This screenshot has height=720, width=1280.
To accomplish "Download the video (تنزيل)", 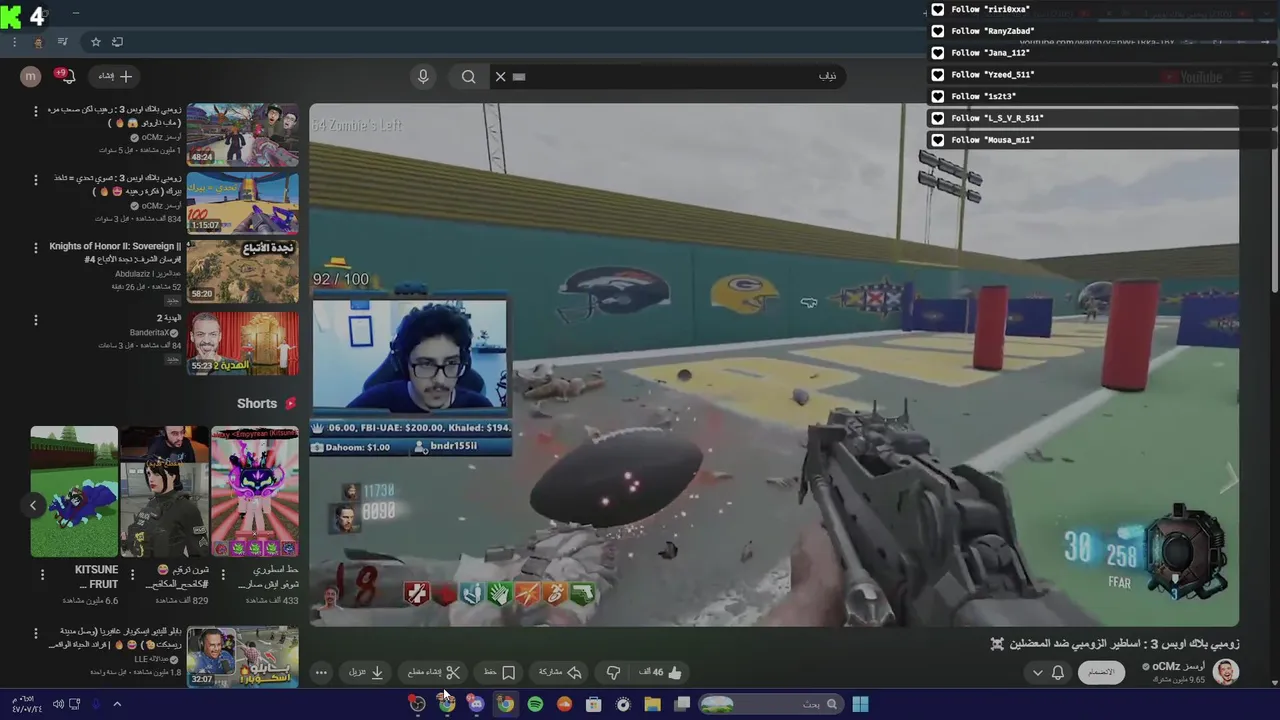I will click(x=366, y=672).
